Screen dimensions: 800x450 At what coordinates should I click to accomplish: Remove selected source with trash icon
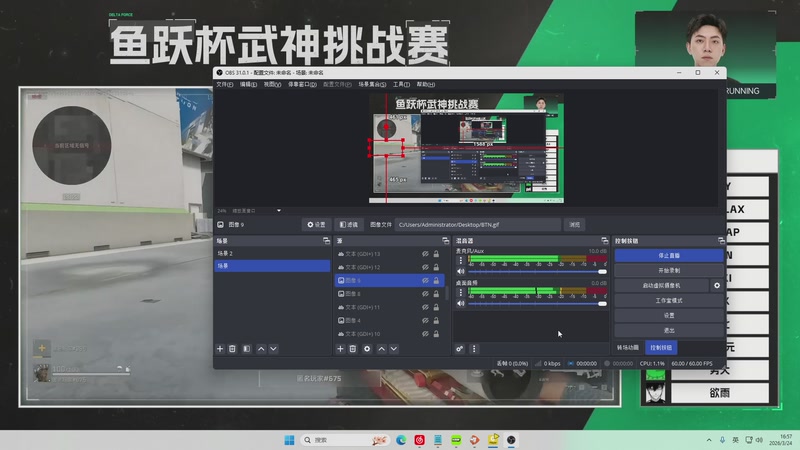click(x=353, y=349)
